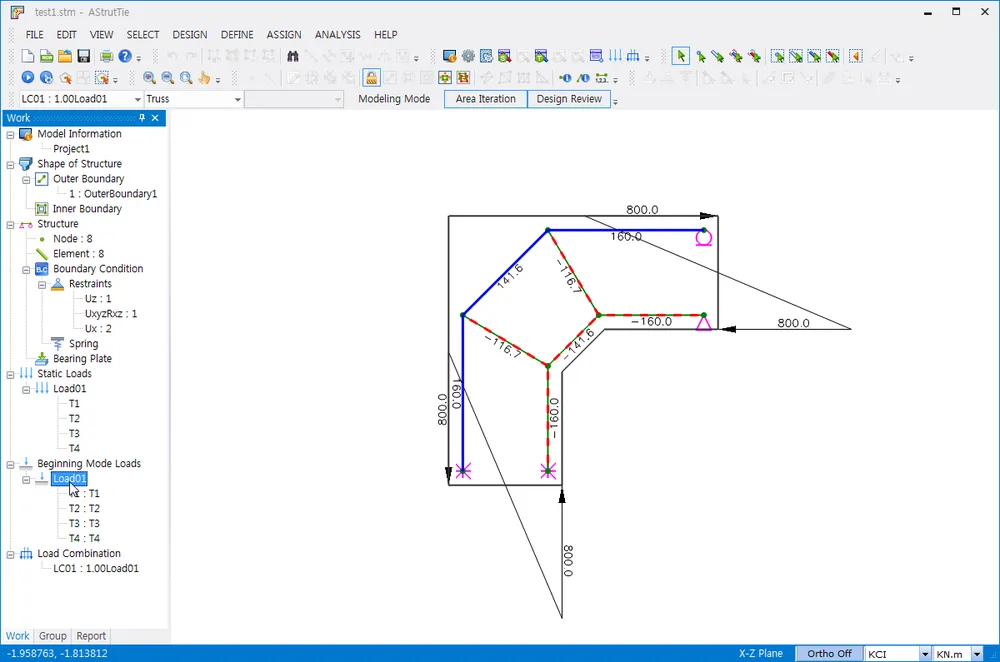
Task: Click the Area Iteration button
Action: 485,99
